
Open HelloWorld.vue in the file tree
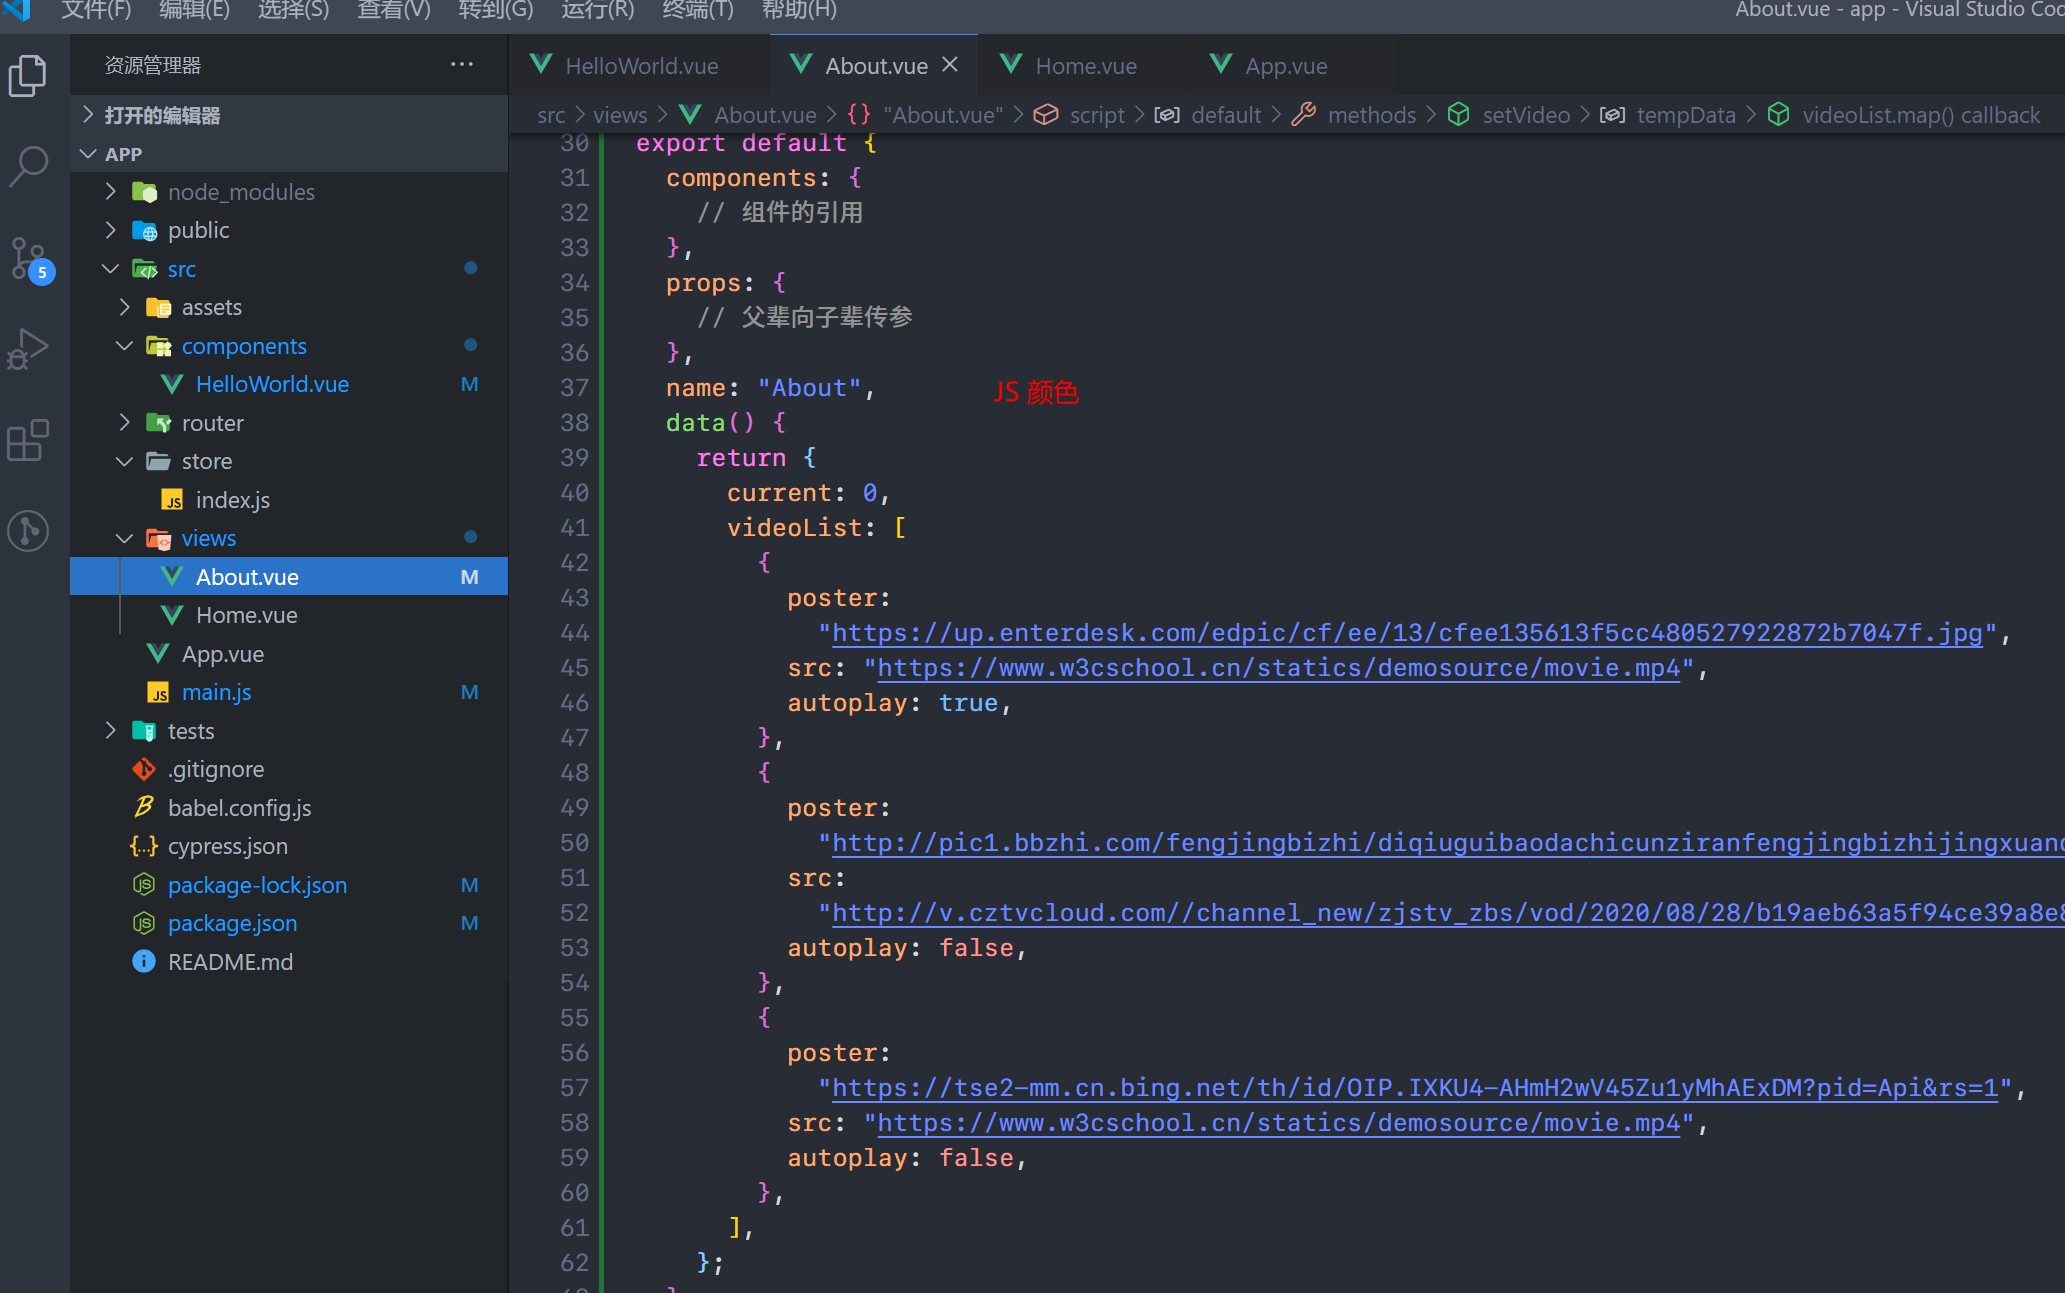click(289, 384)
